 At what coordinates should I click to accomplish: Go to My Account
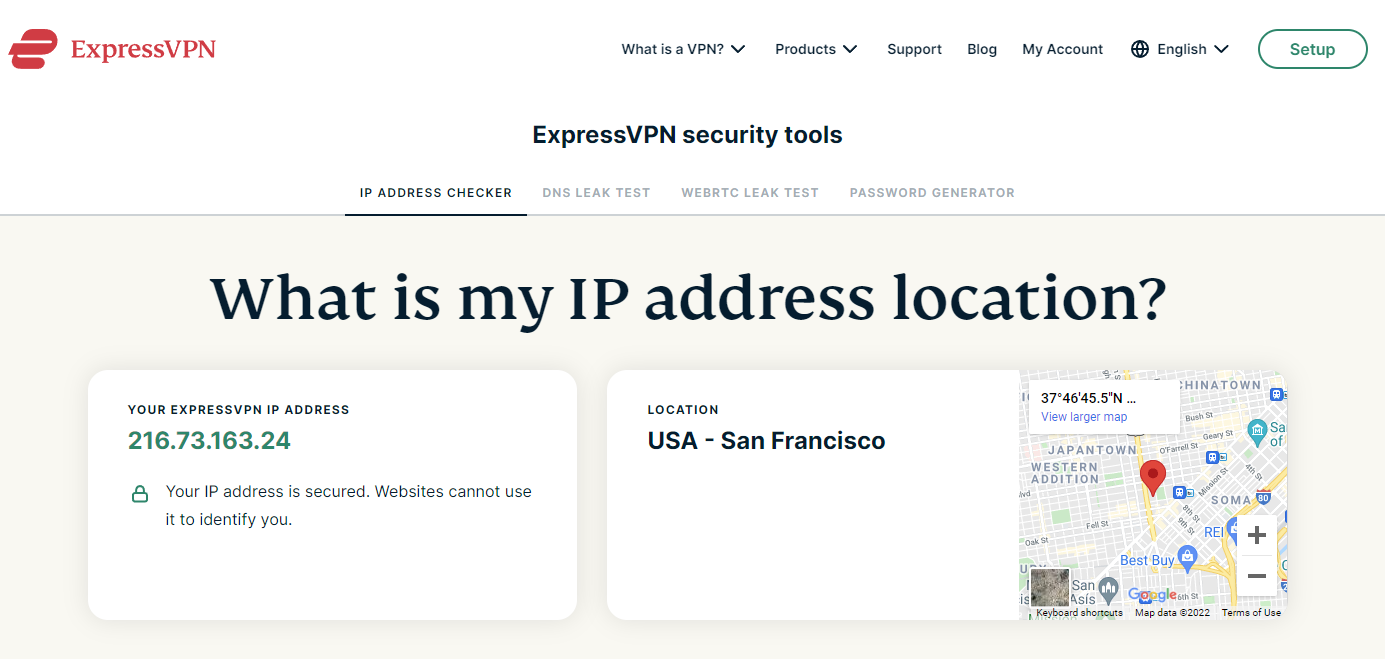coord(1062,49)
